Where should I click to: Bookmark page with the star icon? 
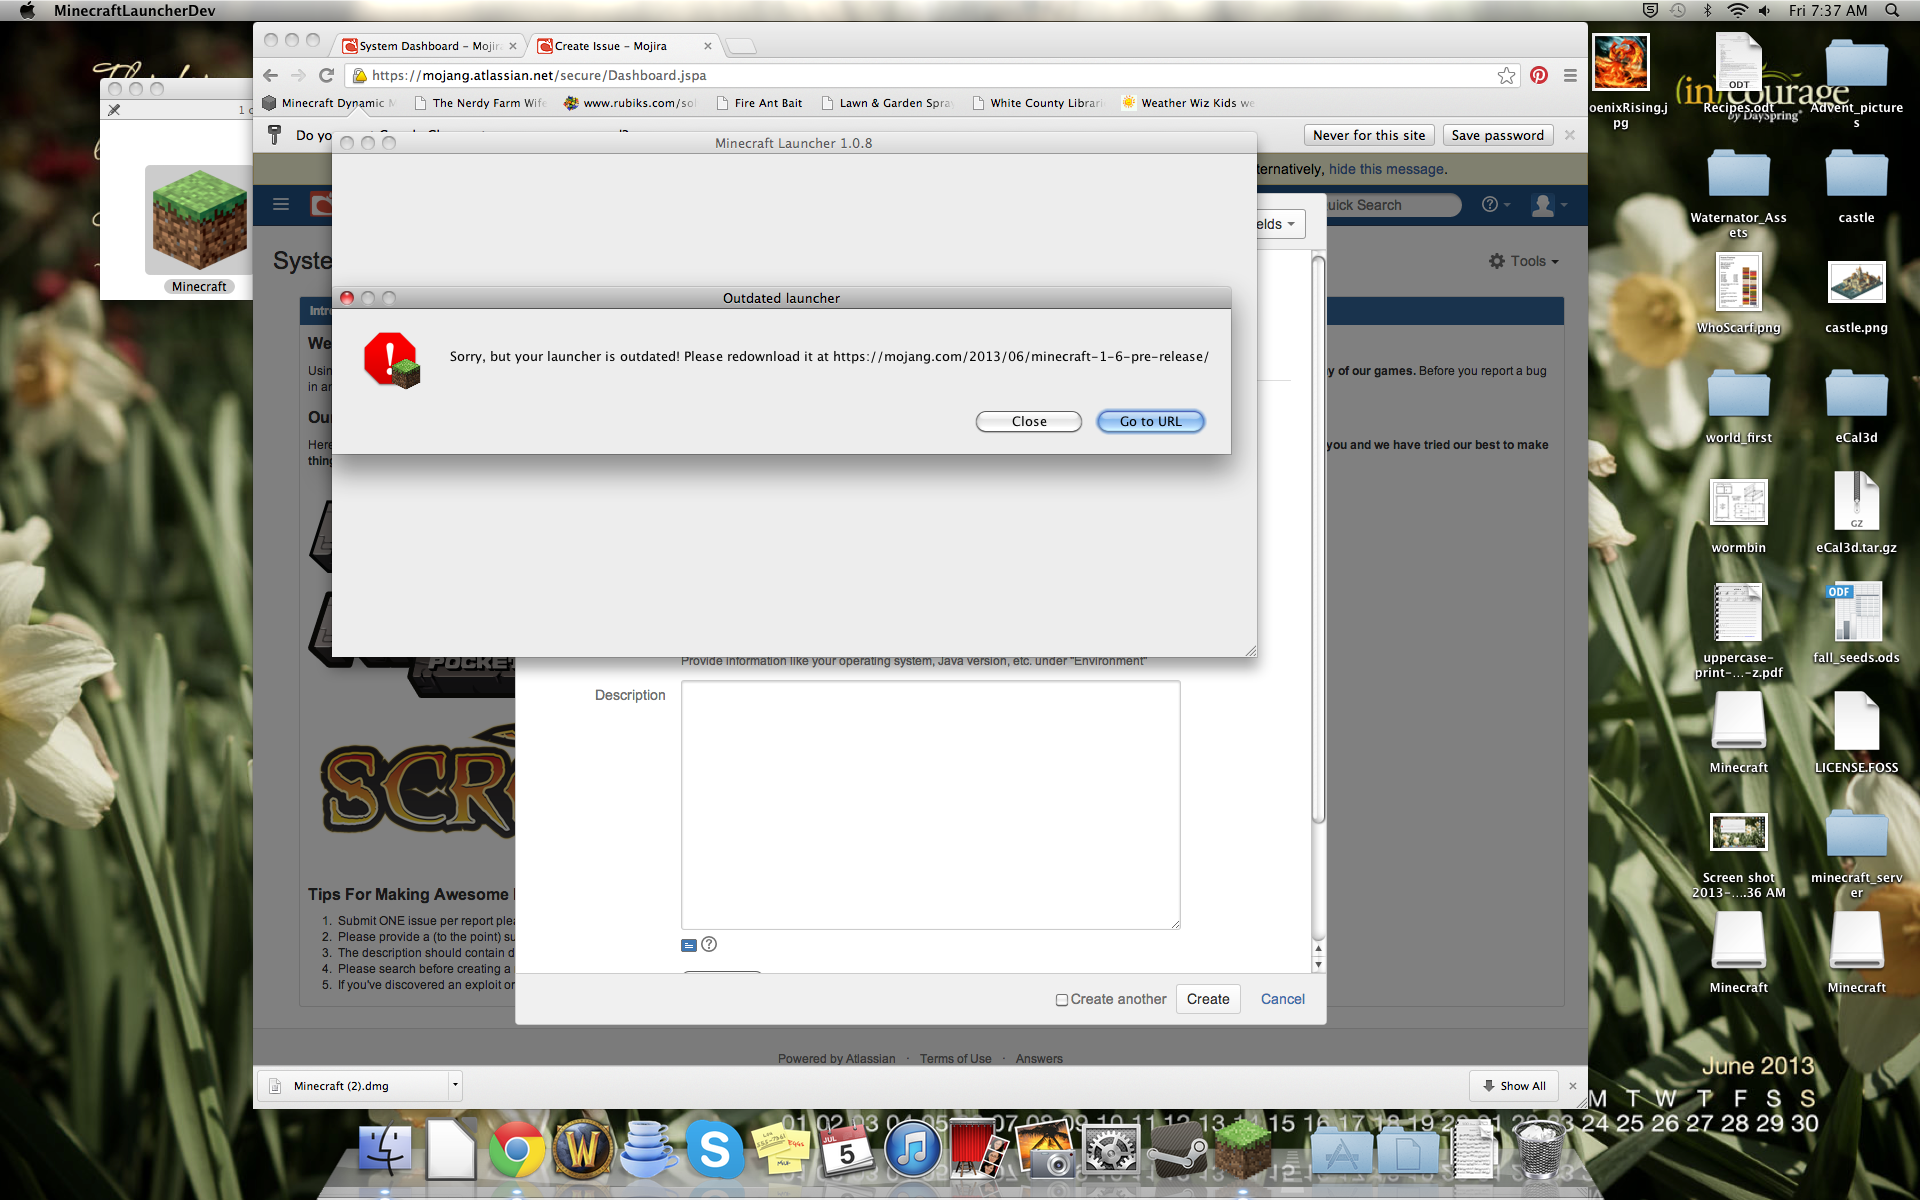pyautogui.click(x=1506, y=75)
